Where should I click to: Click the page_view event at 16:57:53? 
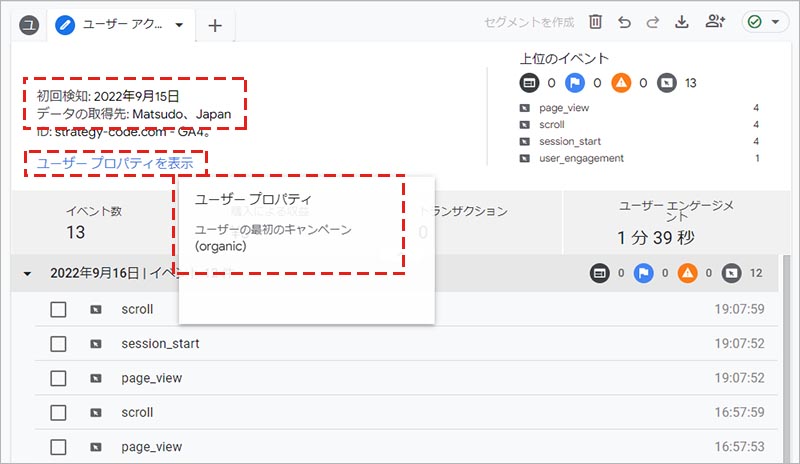tap(151, 446)
